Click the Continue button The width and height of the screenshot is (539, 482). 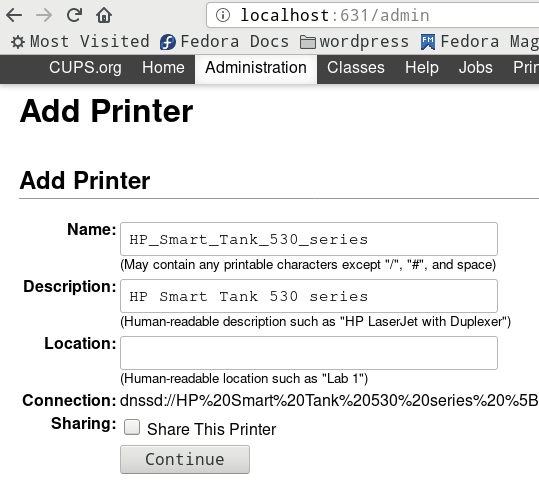185,459
